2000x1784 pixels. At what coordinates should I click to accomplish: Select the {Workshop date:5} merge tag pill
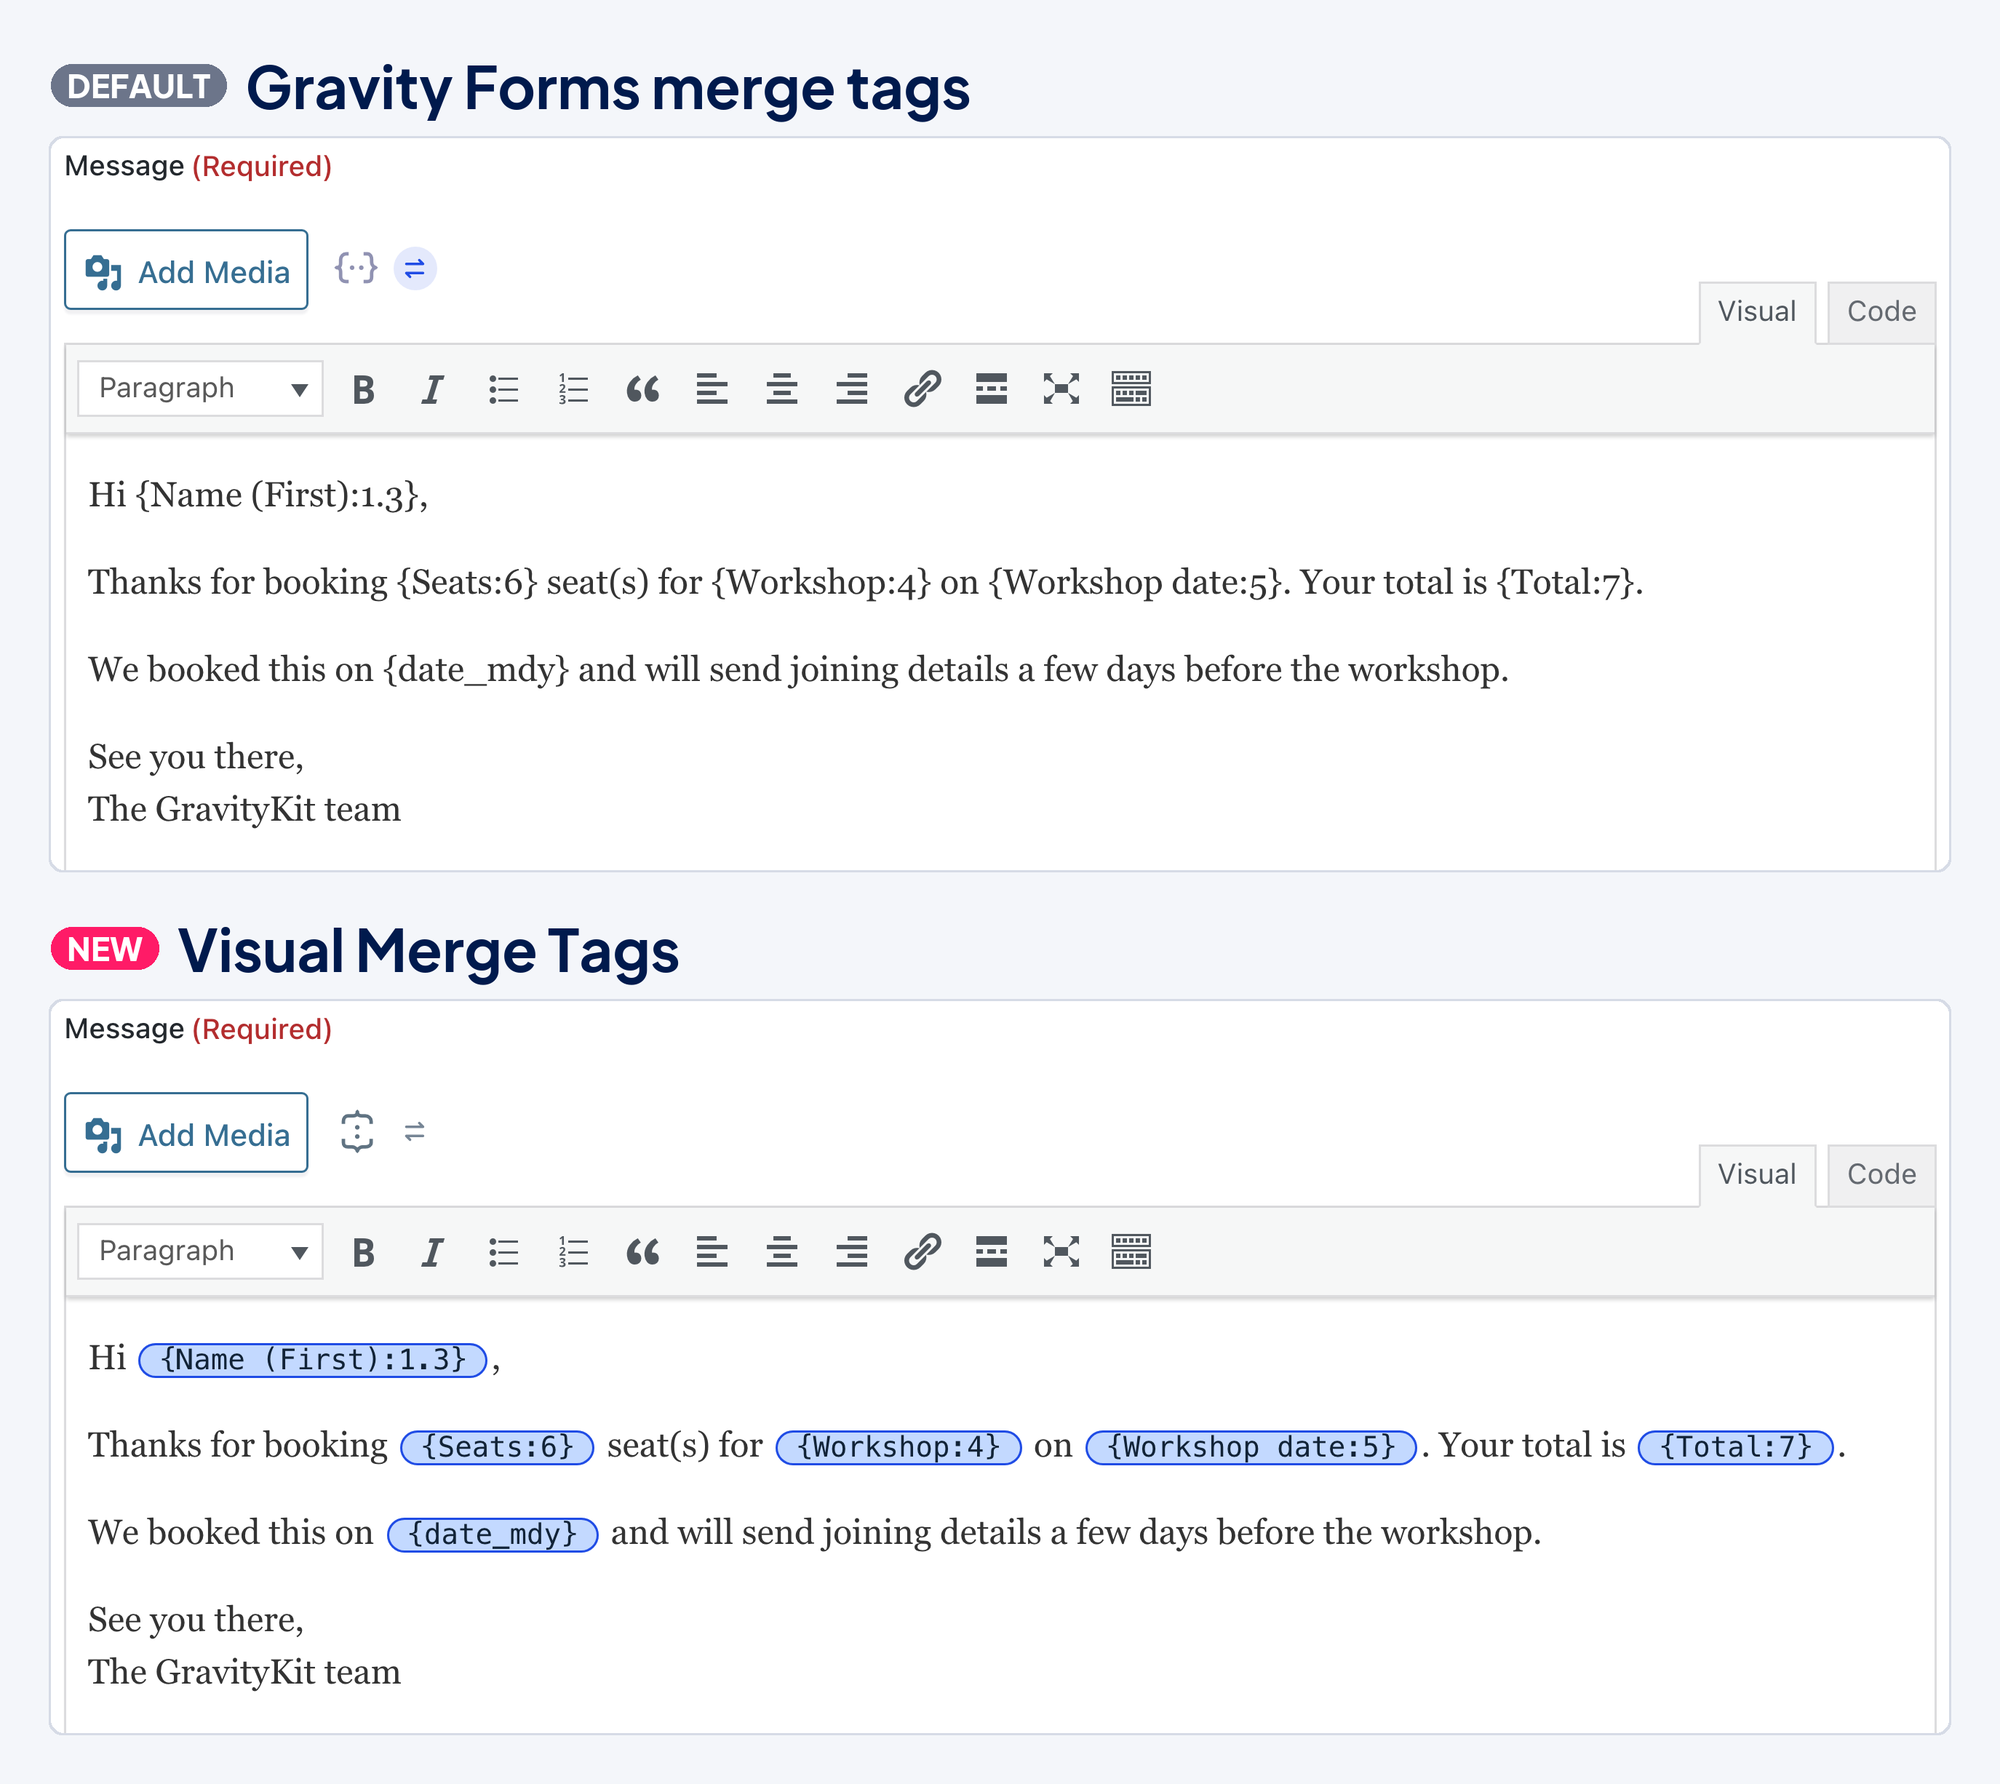coord(1251,1447)
